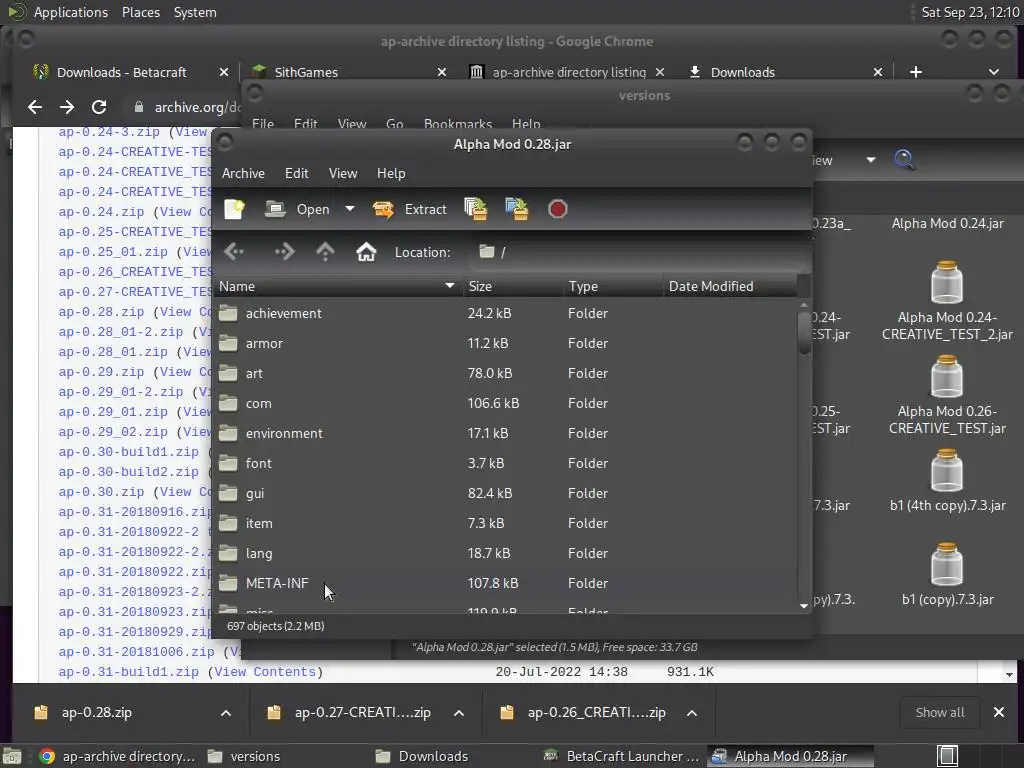The height and width of the screenshot is (768, 1024).
Task: Open the Archive menu
Action: (x=243, y=173)
